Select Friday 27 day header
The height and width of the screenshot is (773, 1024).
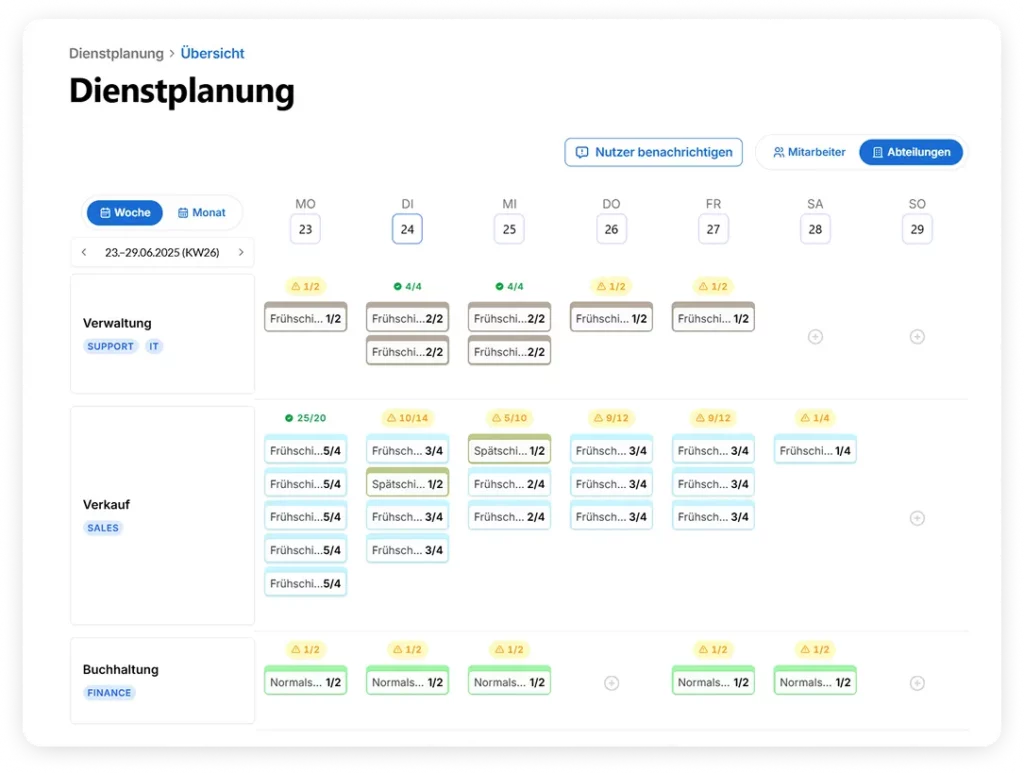[x=713, y=229]
